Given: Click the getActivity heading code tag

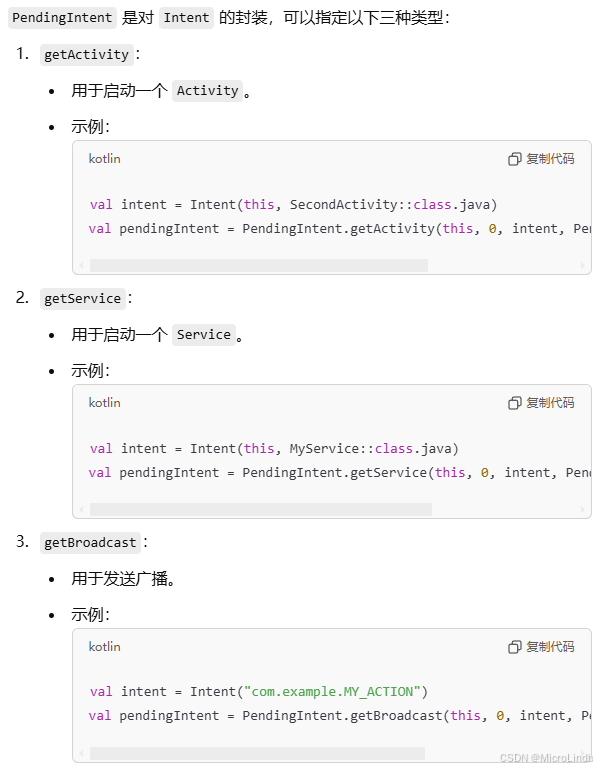Looking at the screenshot, I should tap(86, 54).
